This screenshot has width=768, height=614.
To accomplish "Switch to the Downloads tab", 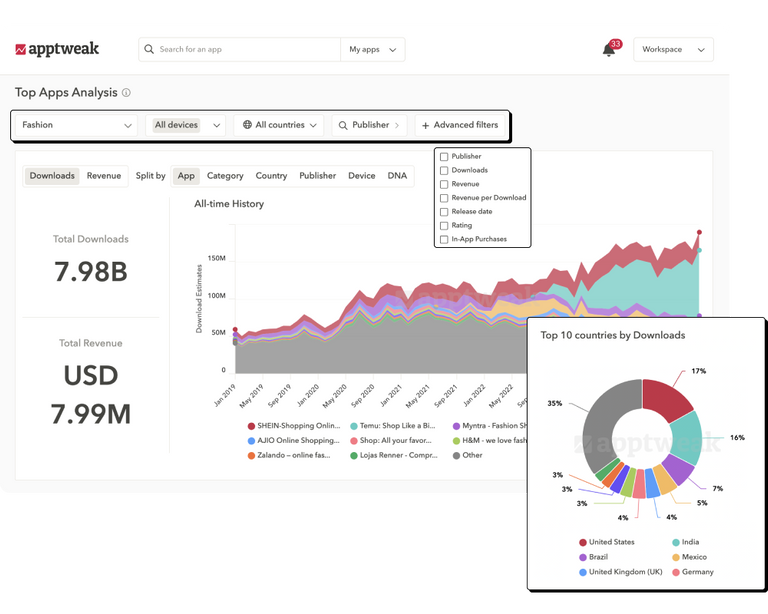I will point(52,176).
